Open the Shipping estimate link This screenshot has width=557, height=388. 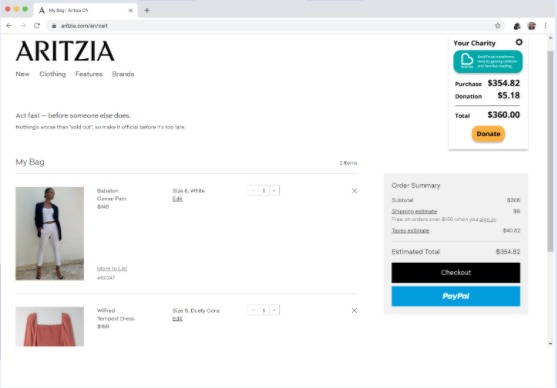pos(414,211)
